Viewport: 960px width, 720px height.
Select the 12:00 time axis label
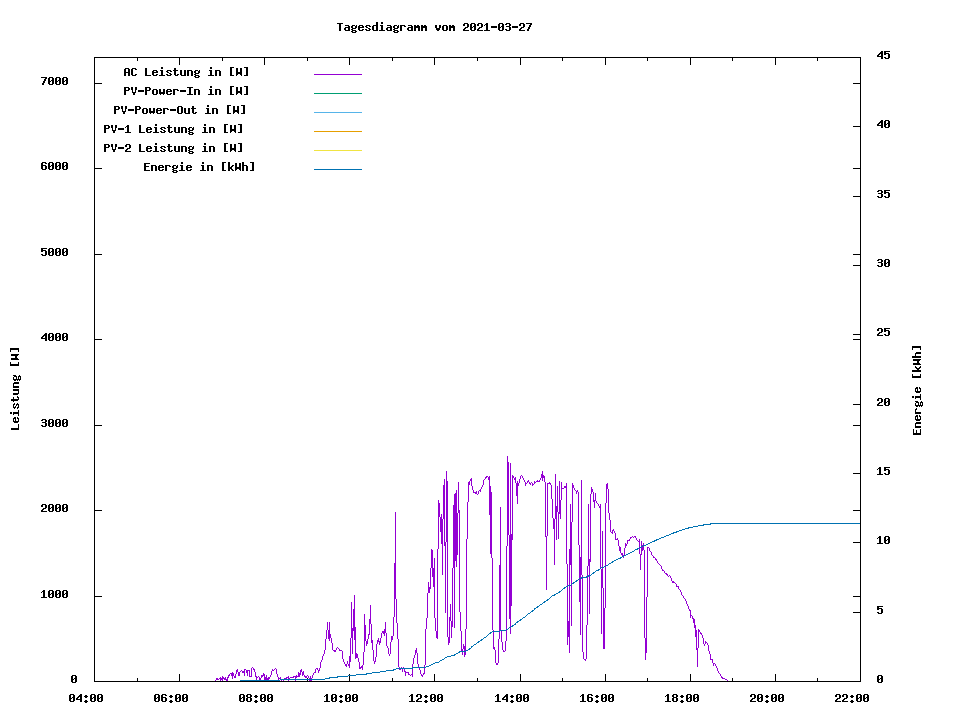(x=426, y=699)
